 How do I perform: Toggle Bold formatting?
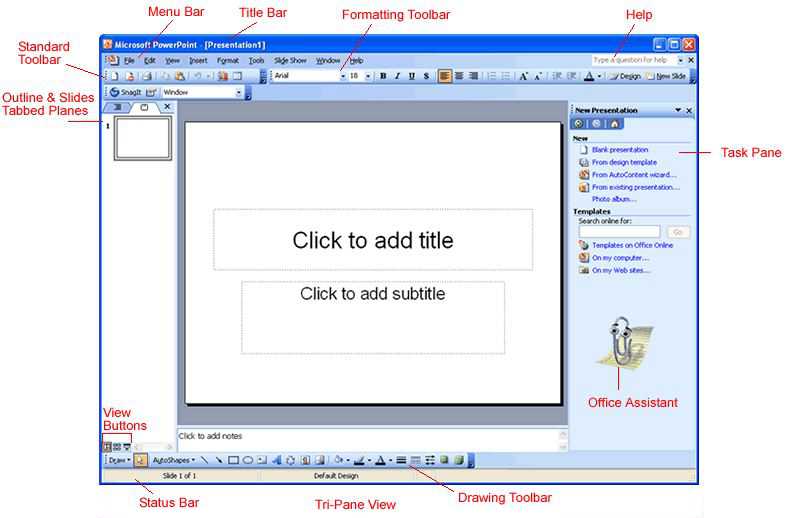pos(383,76)
